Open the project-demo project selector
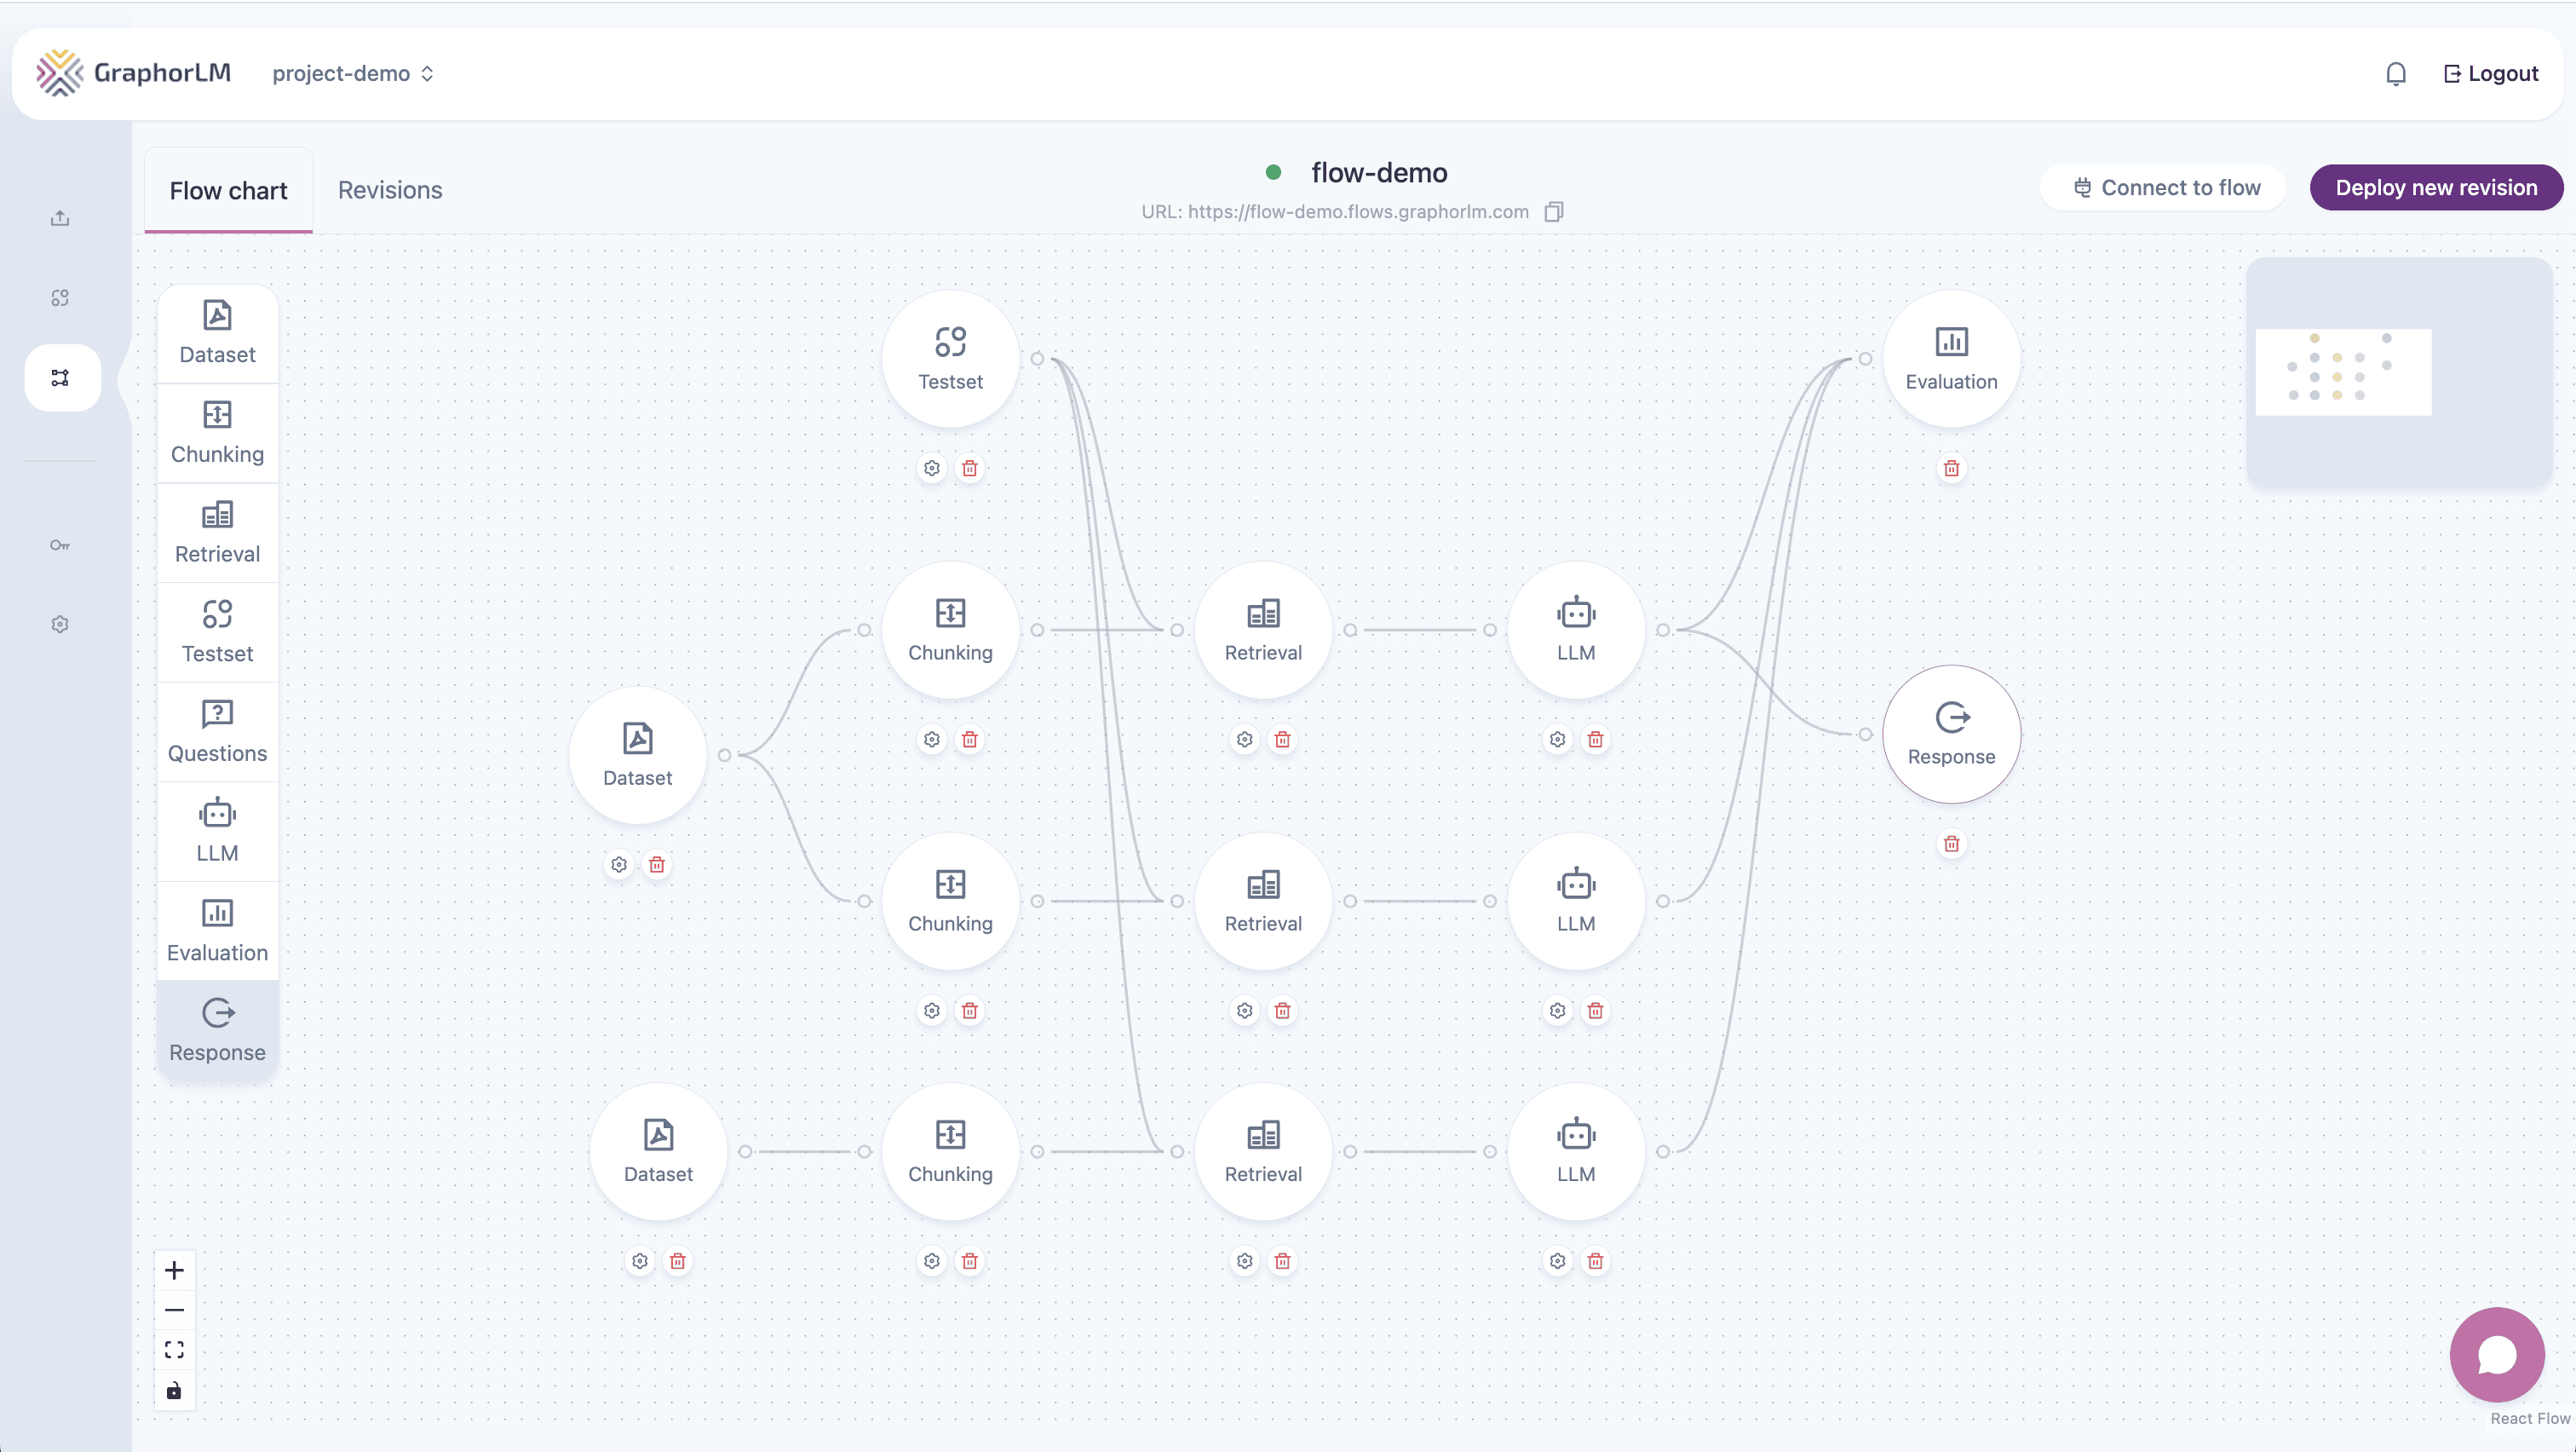 [352, 74]
